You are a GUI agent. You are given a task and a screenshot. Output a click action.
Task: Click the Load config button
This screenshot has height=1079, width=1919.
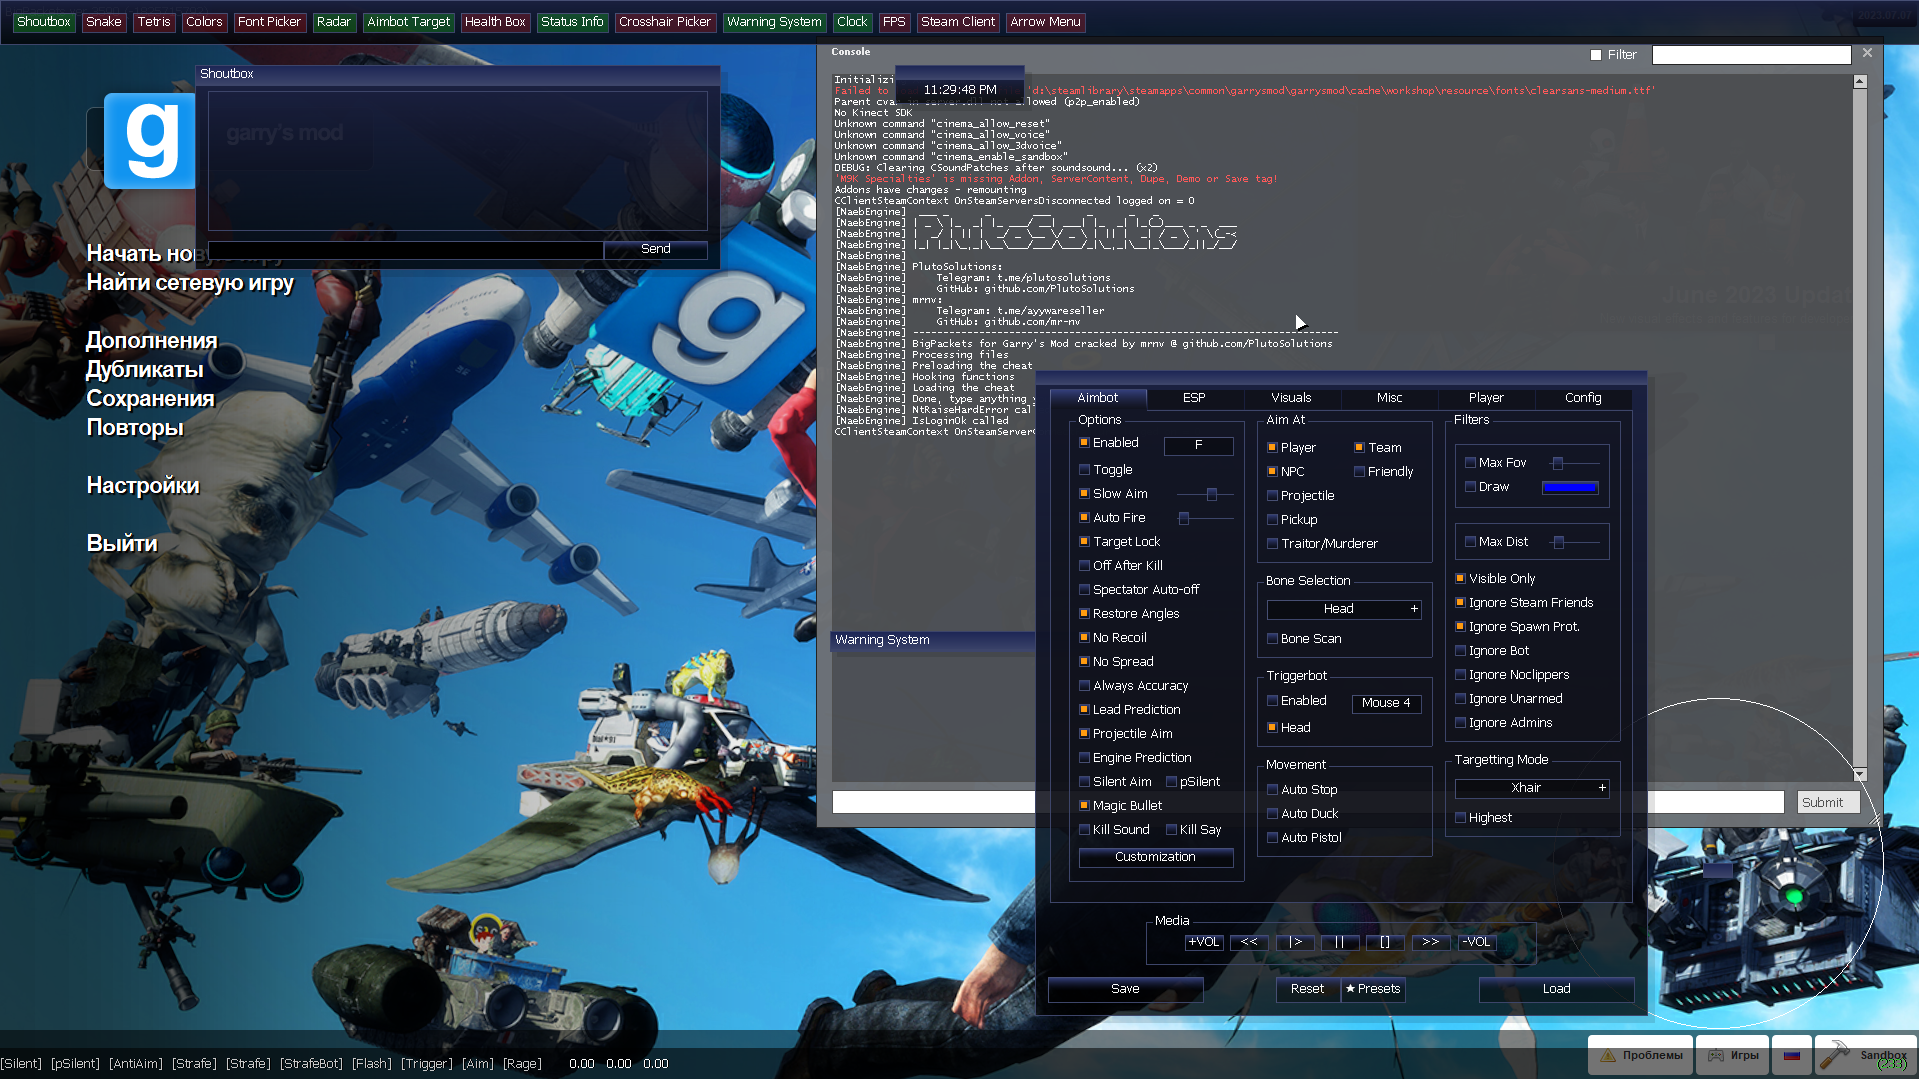1556,989
